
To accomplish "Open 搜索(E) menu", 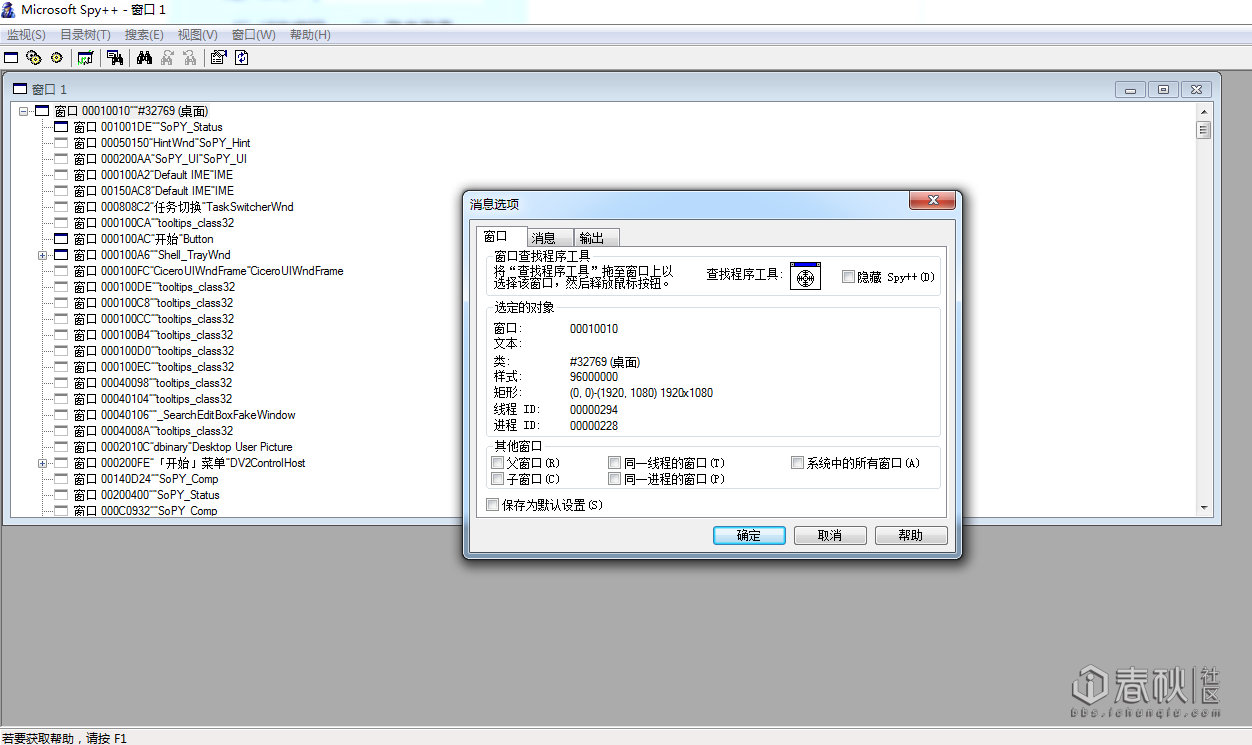I will [x=144, y=35].
